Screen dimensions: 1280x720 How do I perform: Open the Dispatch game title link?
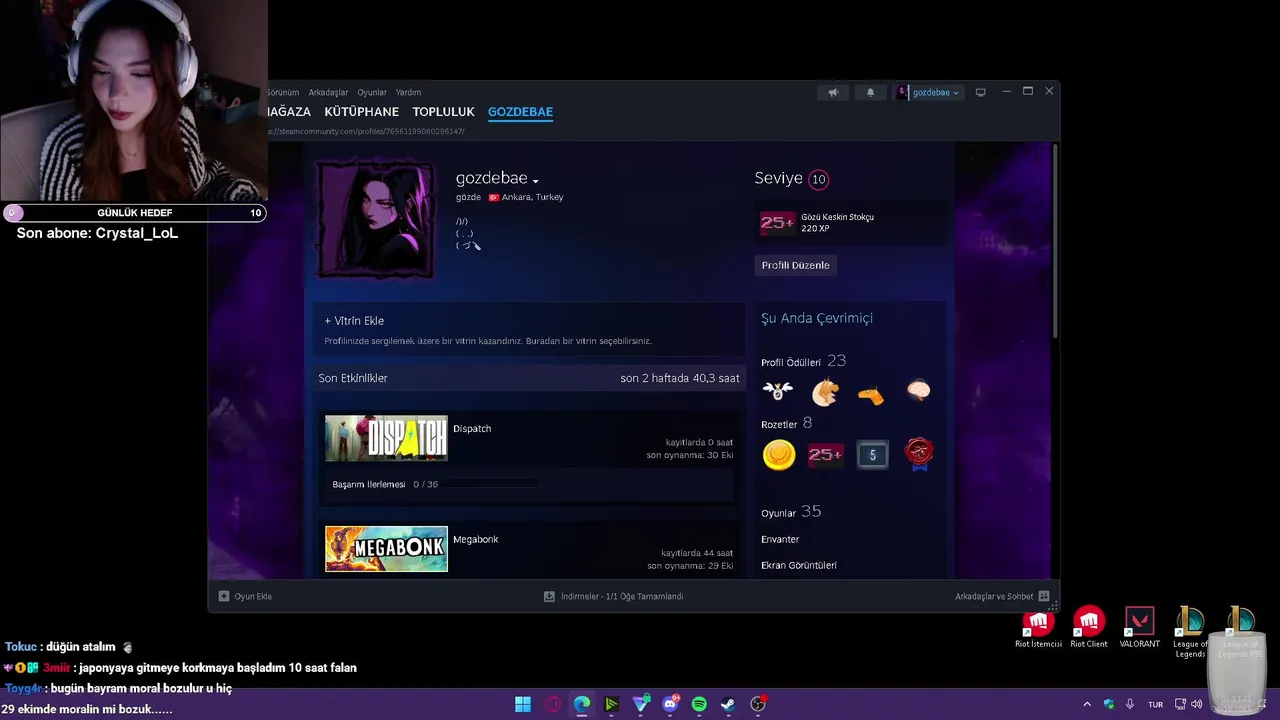472,428
